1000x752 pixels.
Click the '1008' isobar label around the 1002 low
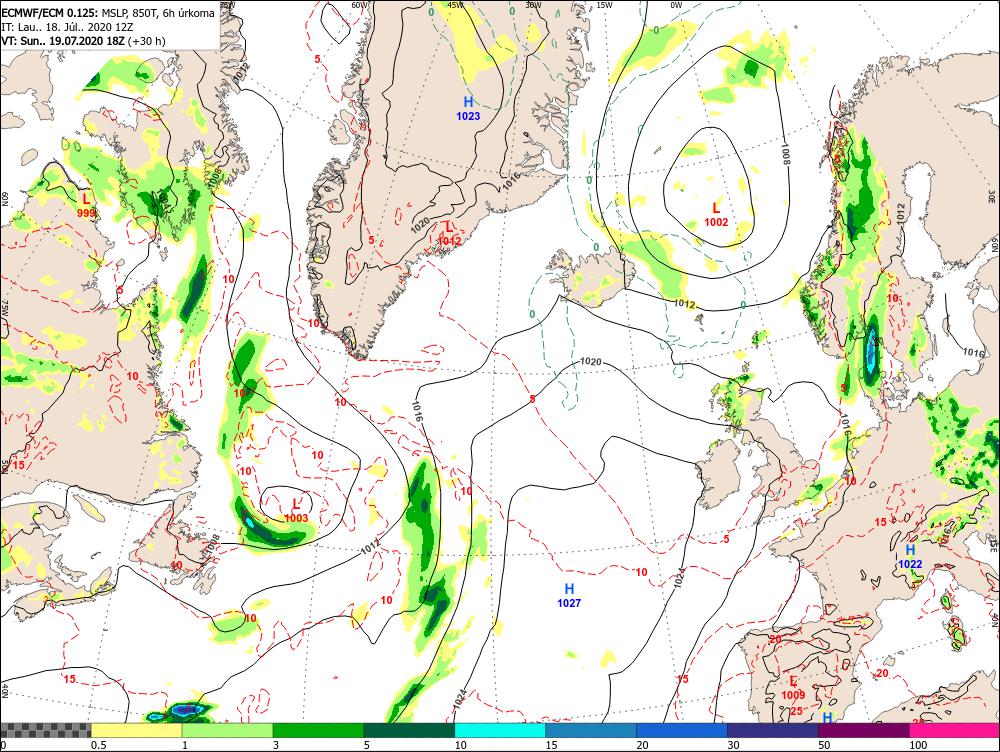[x=786, y=154]
